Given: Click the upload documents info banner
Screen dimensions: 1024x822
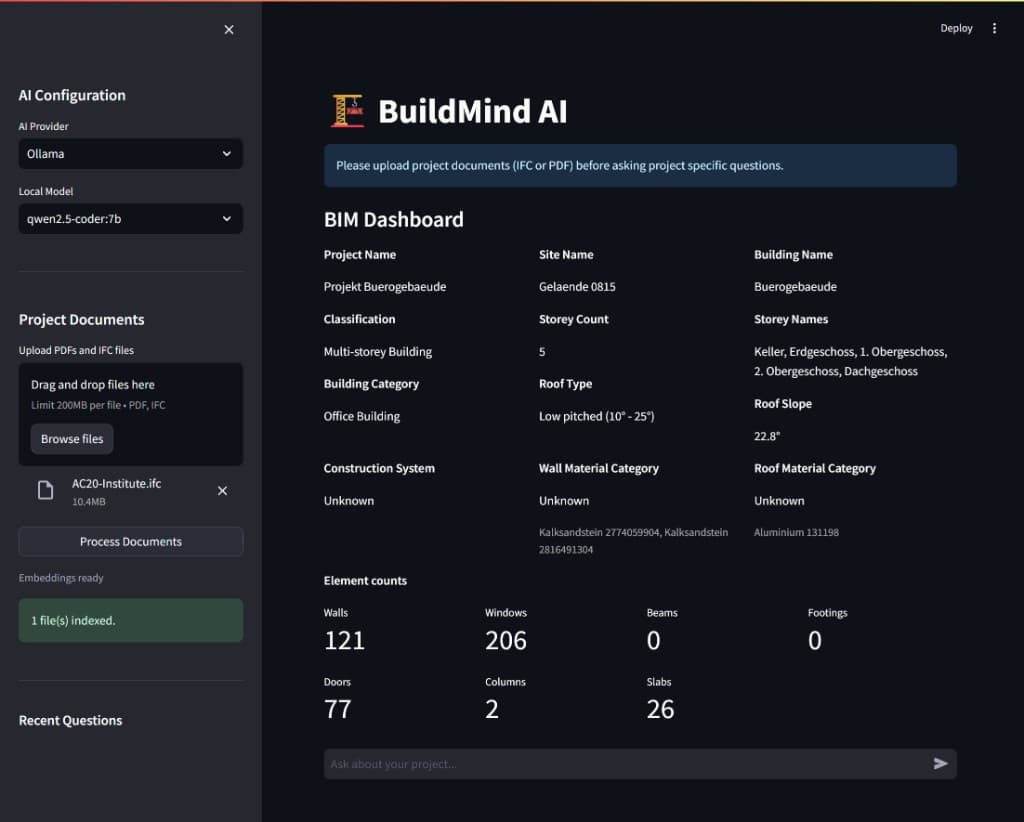Looking at the screenshot, I should pos(640,166).
